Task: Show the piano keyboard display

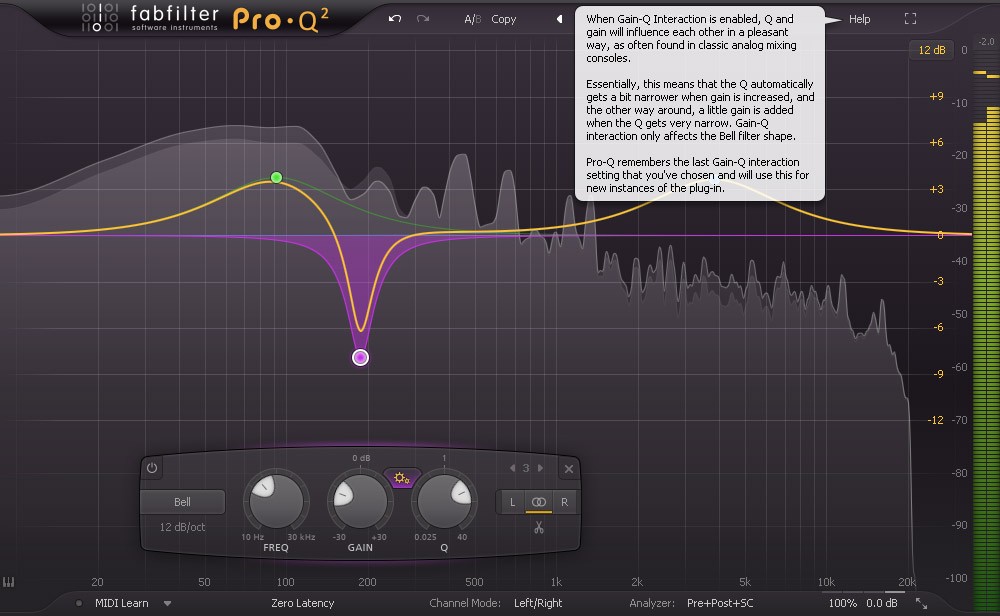Action: (8, 582)
